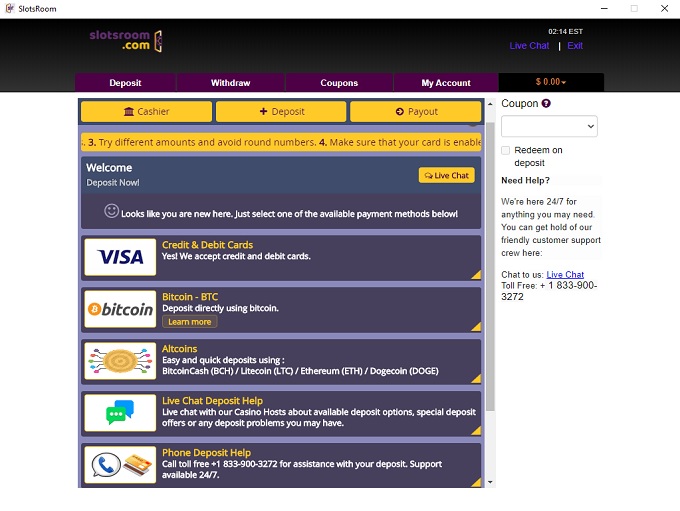Image resolution: width=680 pixels, height=511 pixels.
Task: Open the Coupon dropdown
Action: pyautogui.click(x=549, y=126)
